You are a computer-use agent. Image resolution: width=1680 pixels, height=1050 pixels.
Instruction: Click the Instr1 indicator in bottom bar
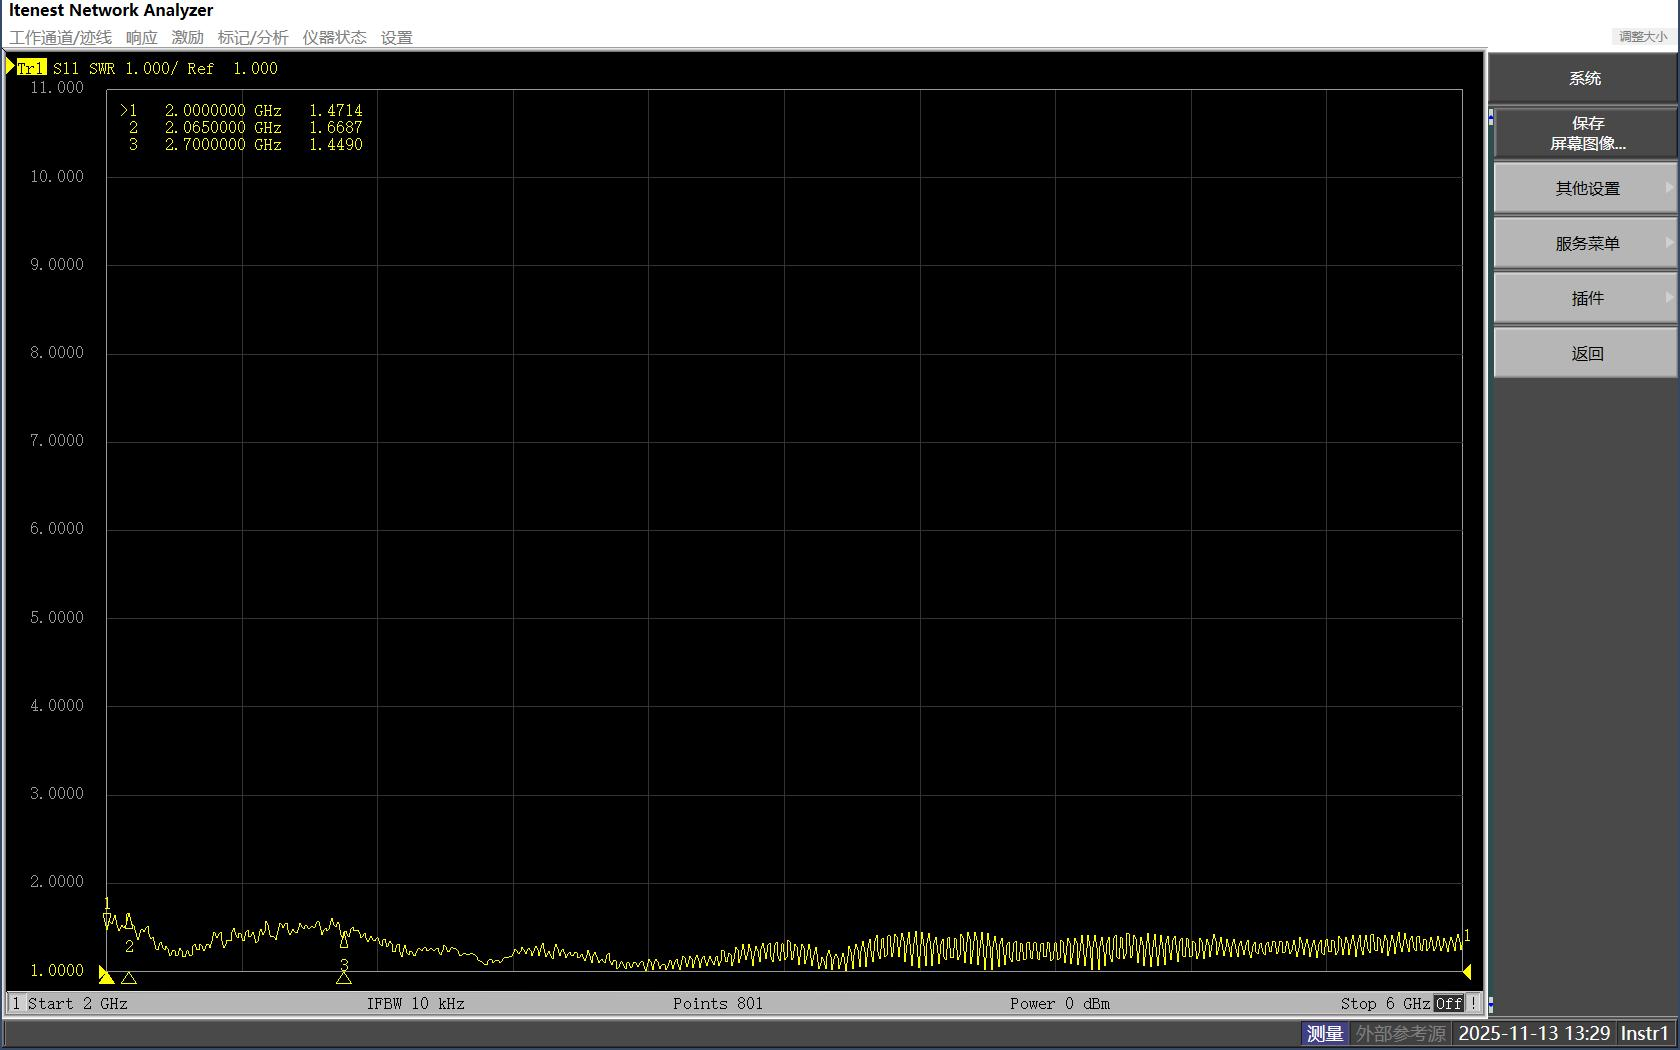1644,1033
